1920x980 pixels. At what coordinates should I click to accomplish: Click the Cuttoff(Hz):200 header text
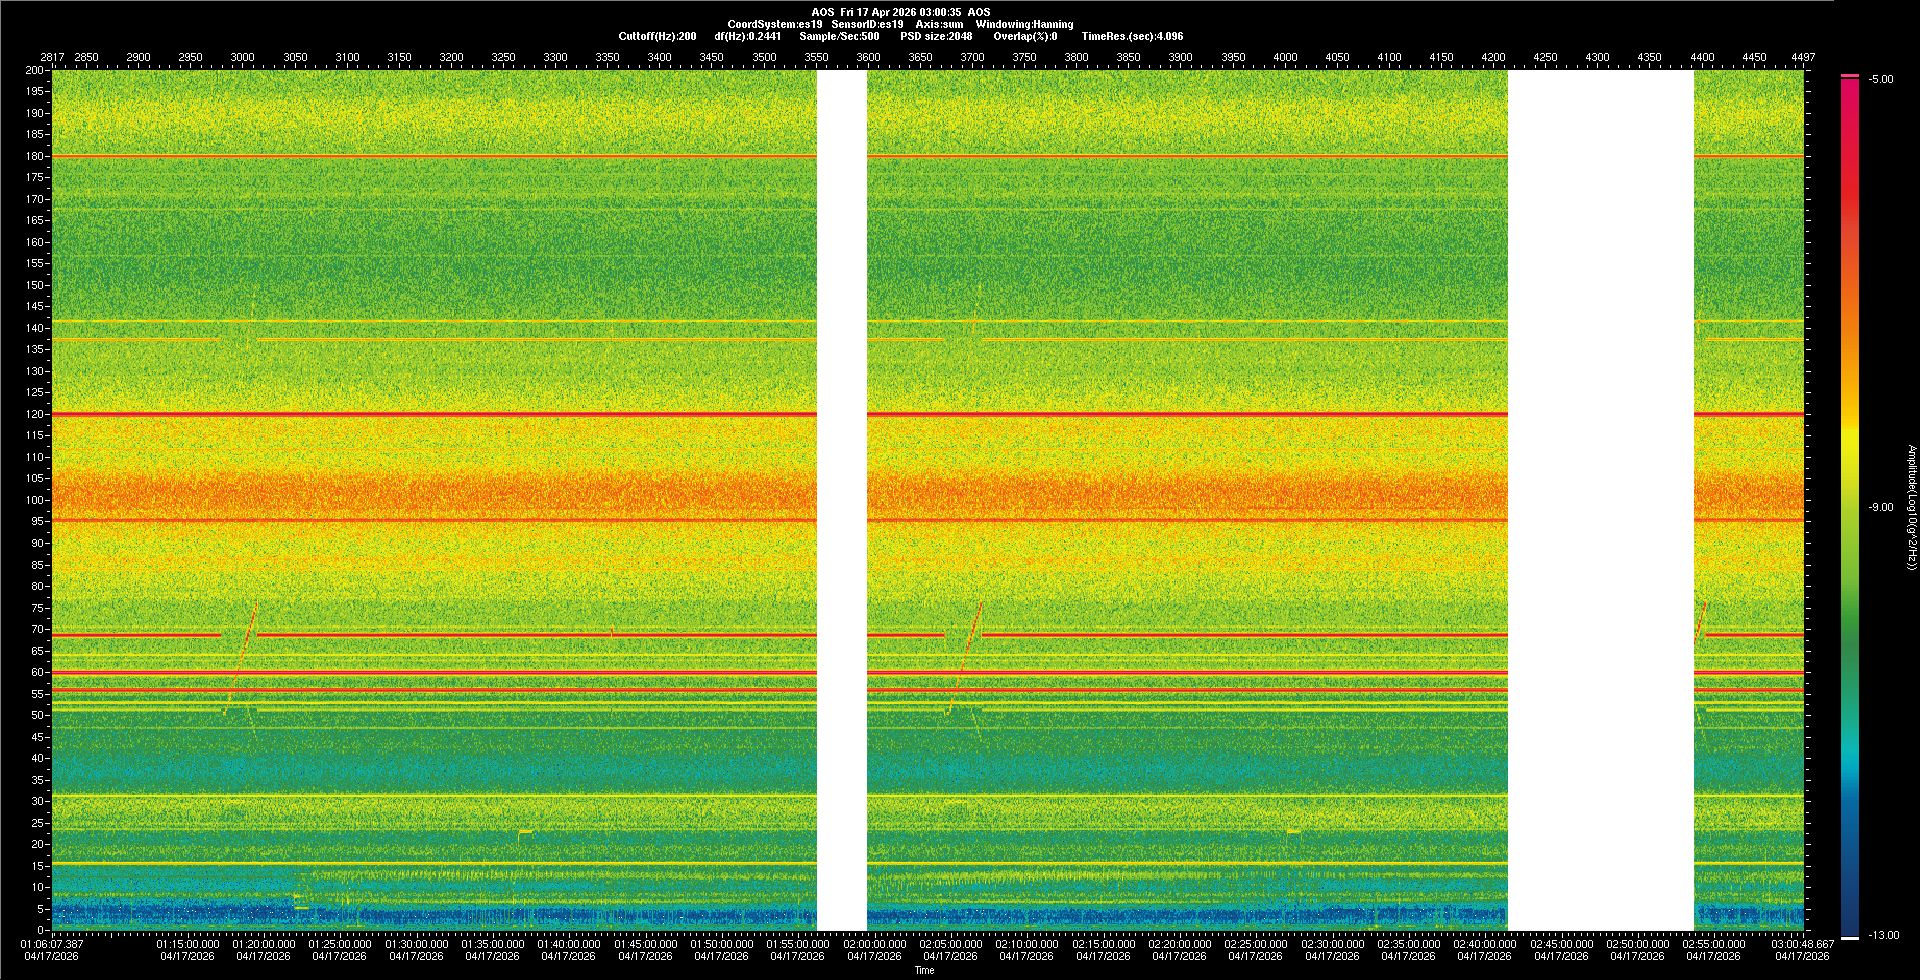(x=657, y=36)
